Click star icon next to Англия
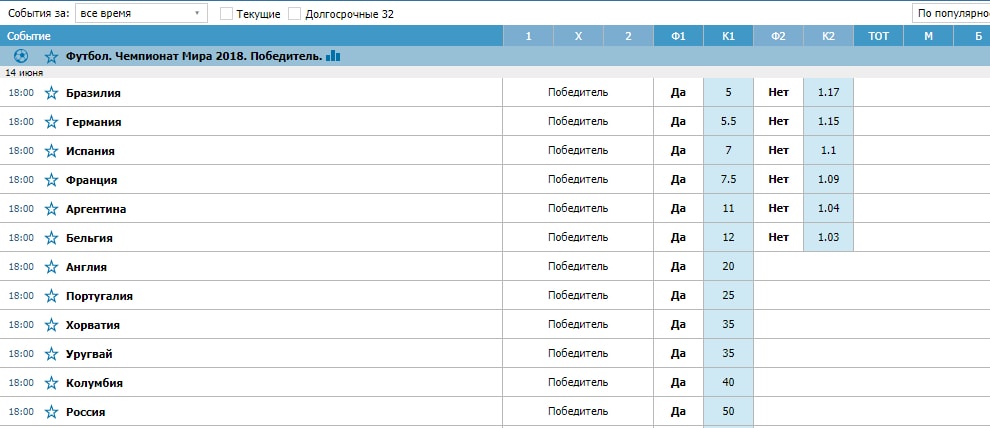Screen dimensions: 990x428 tap(52, 267)
